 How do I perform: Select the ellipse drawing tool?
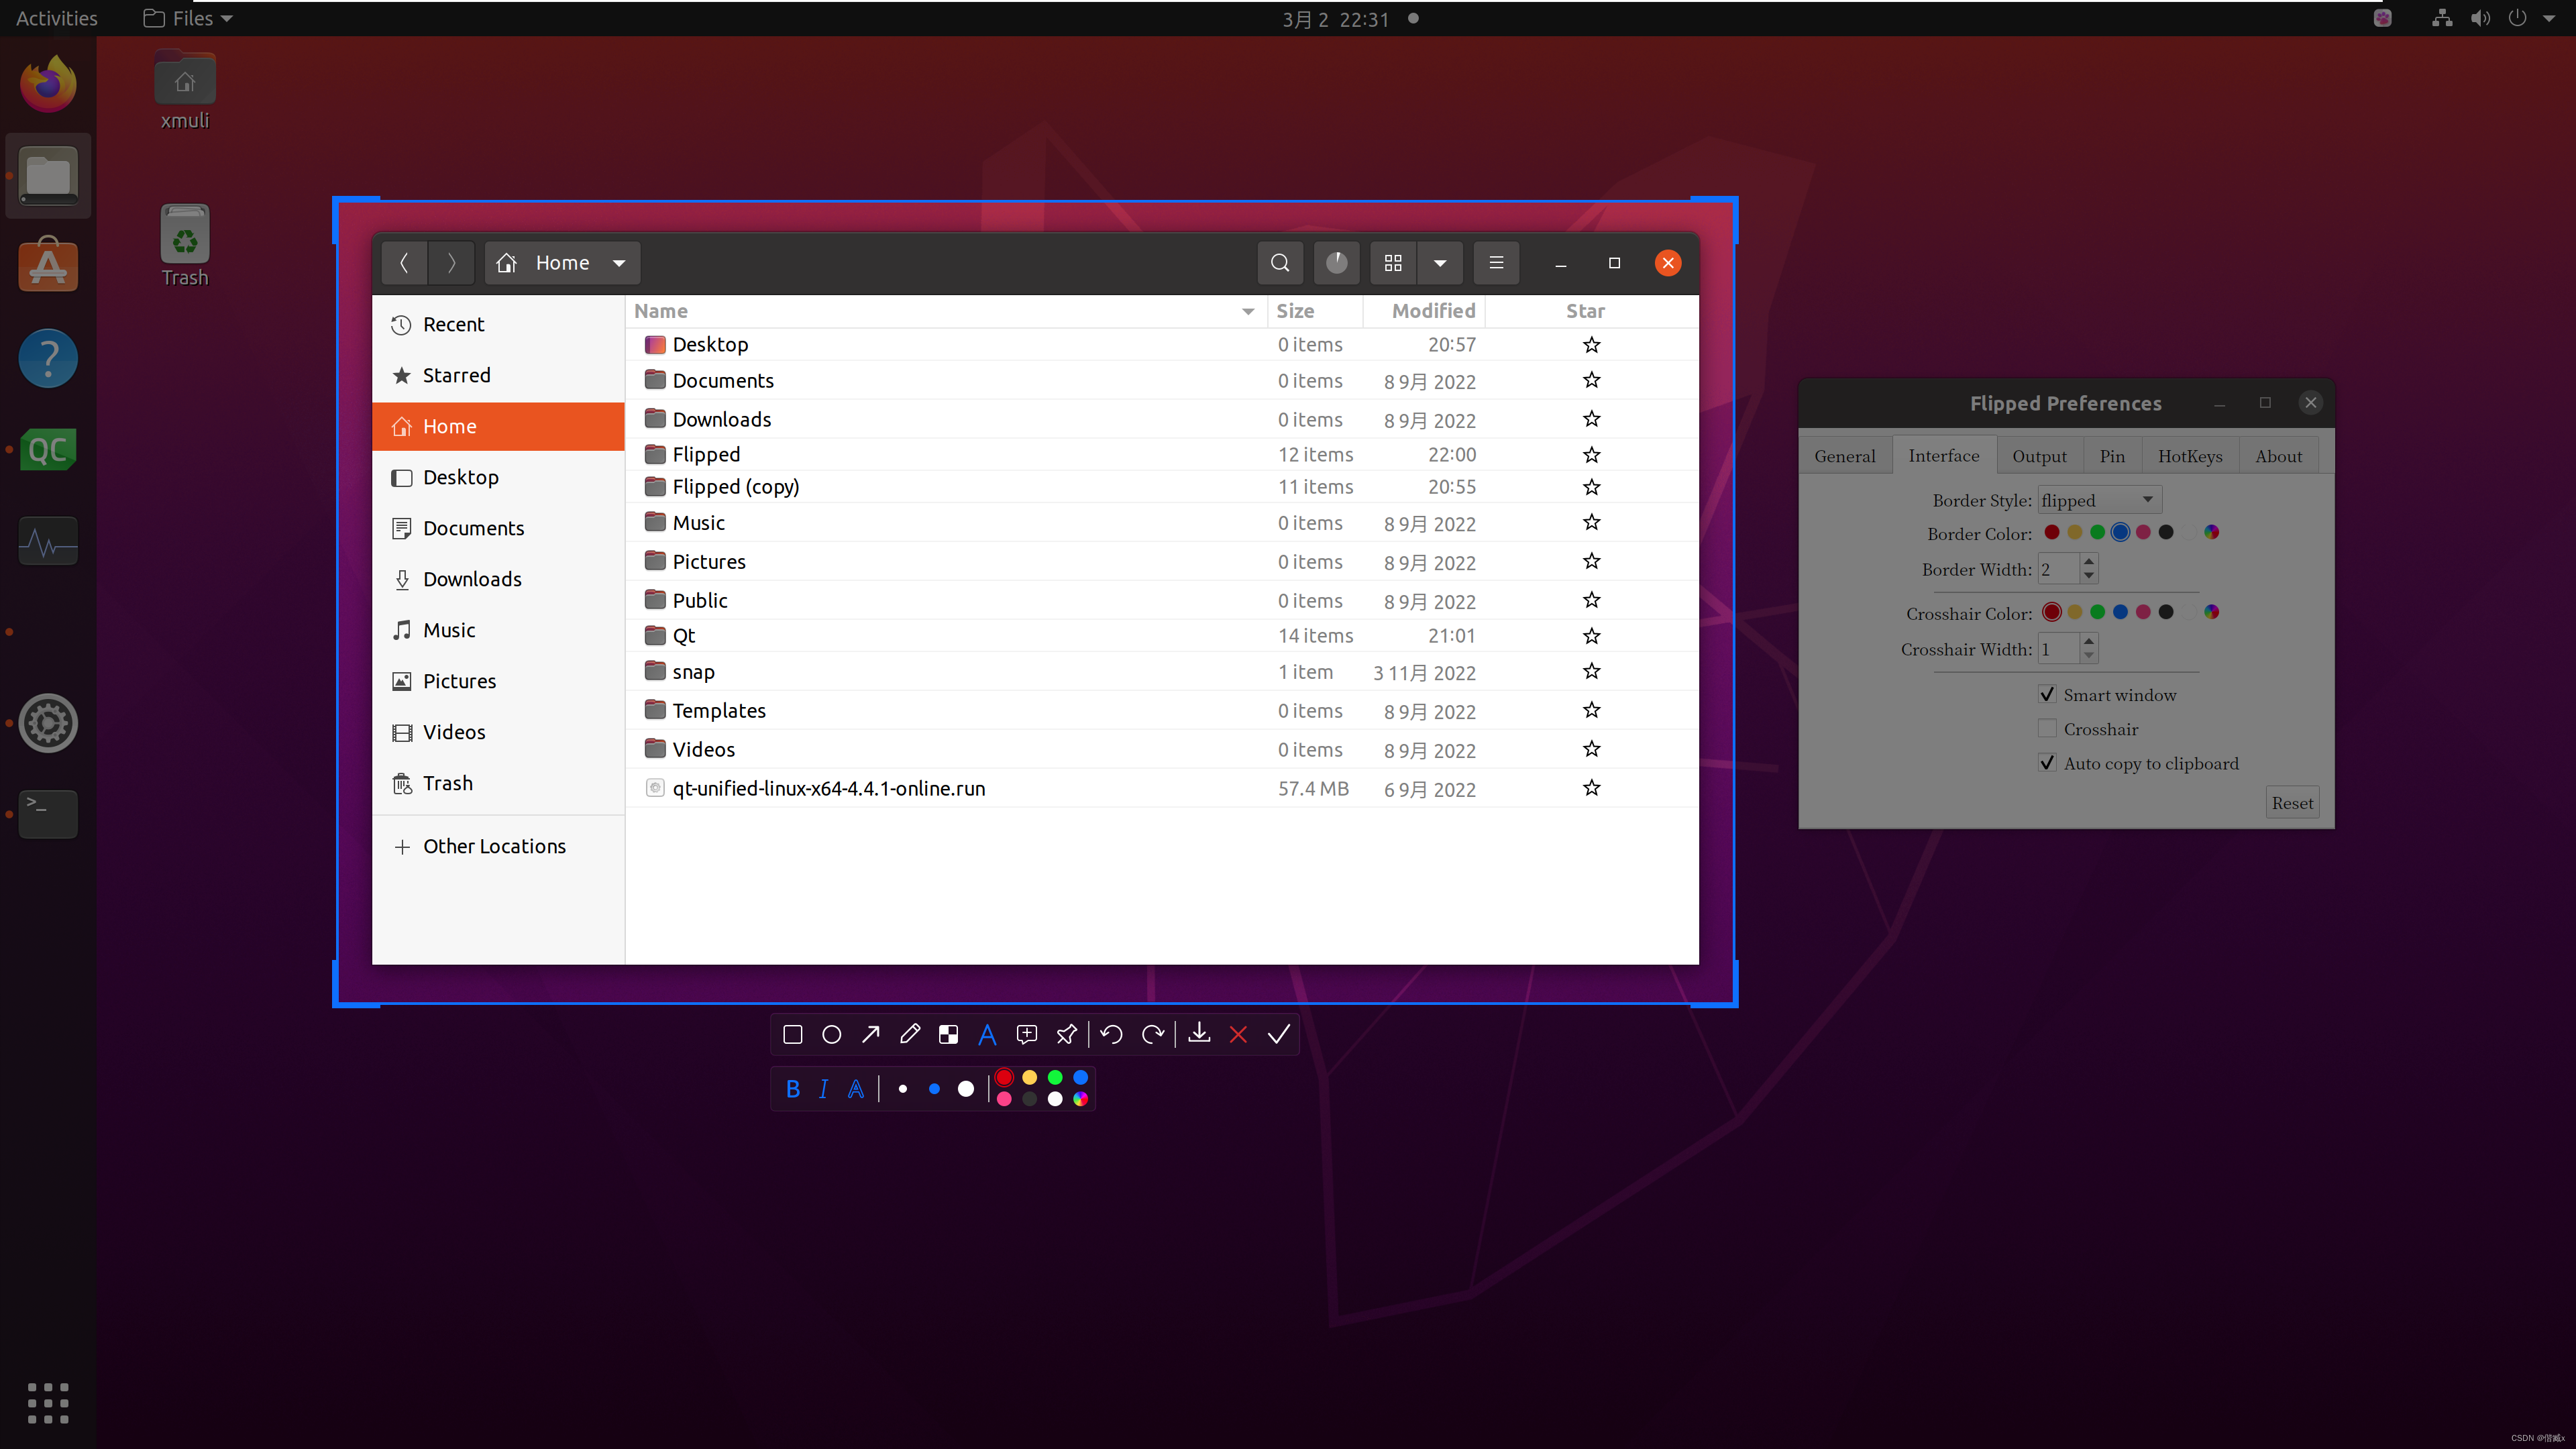[x=831, y=1034]
